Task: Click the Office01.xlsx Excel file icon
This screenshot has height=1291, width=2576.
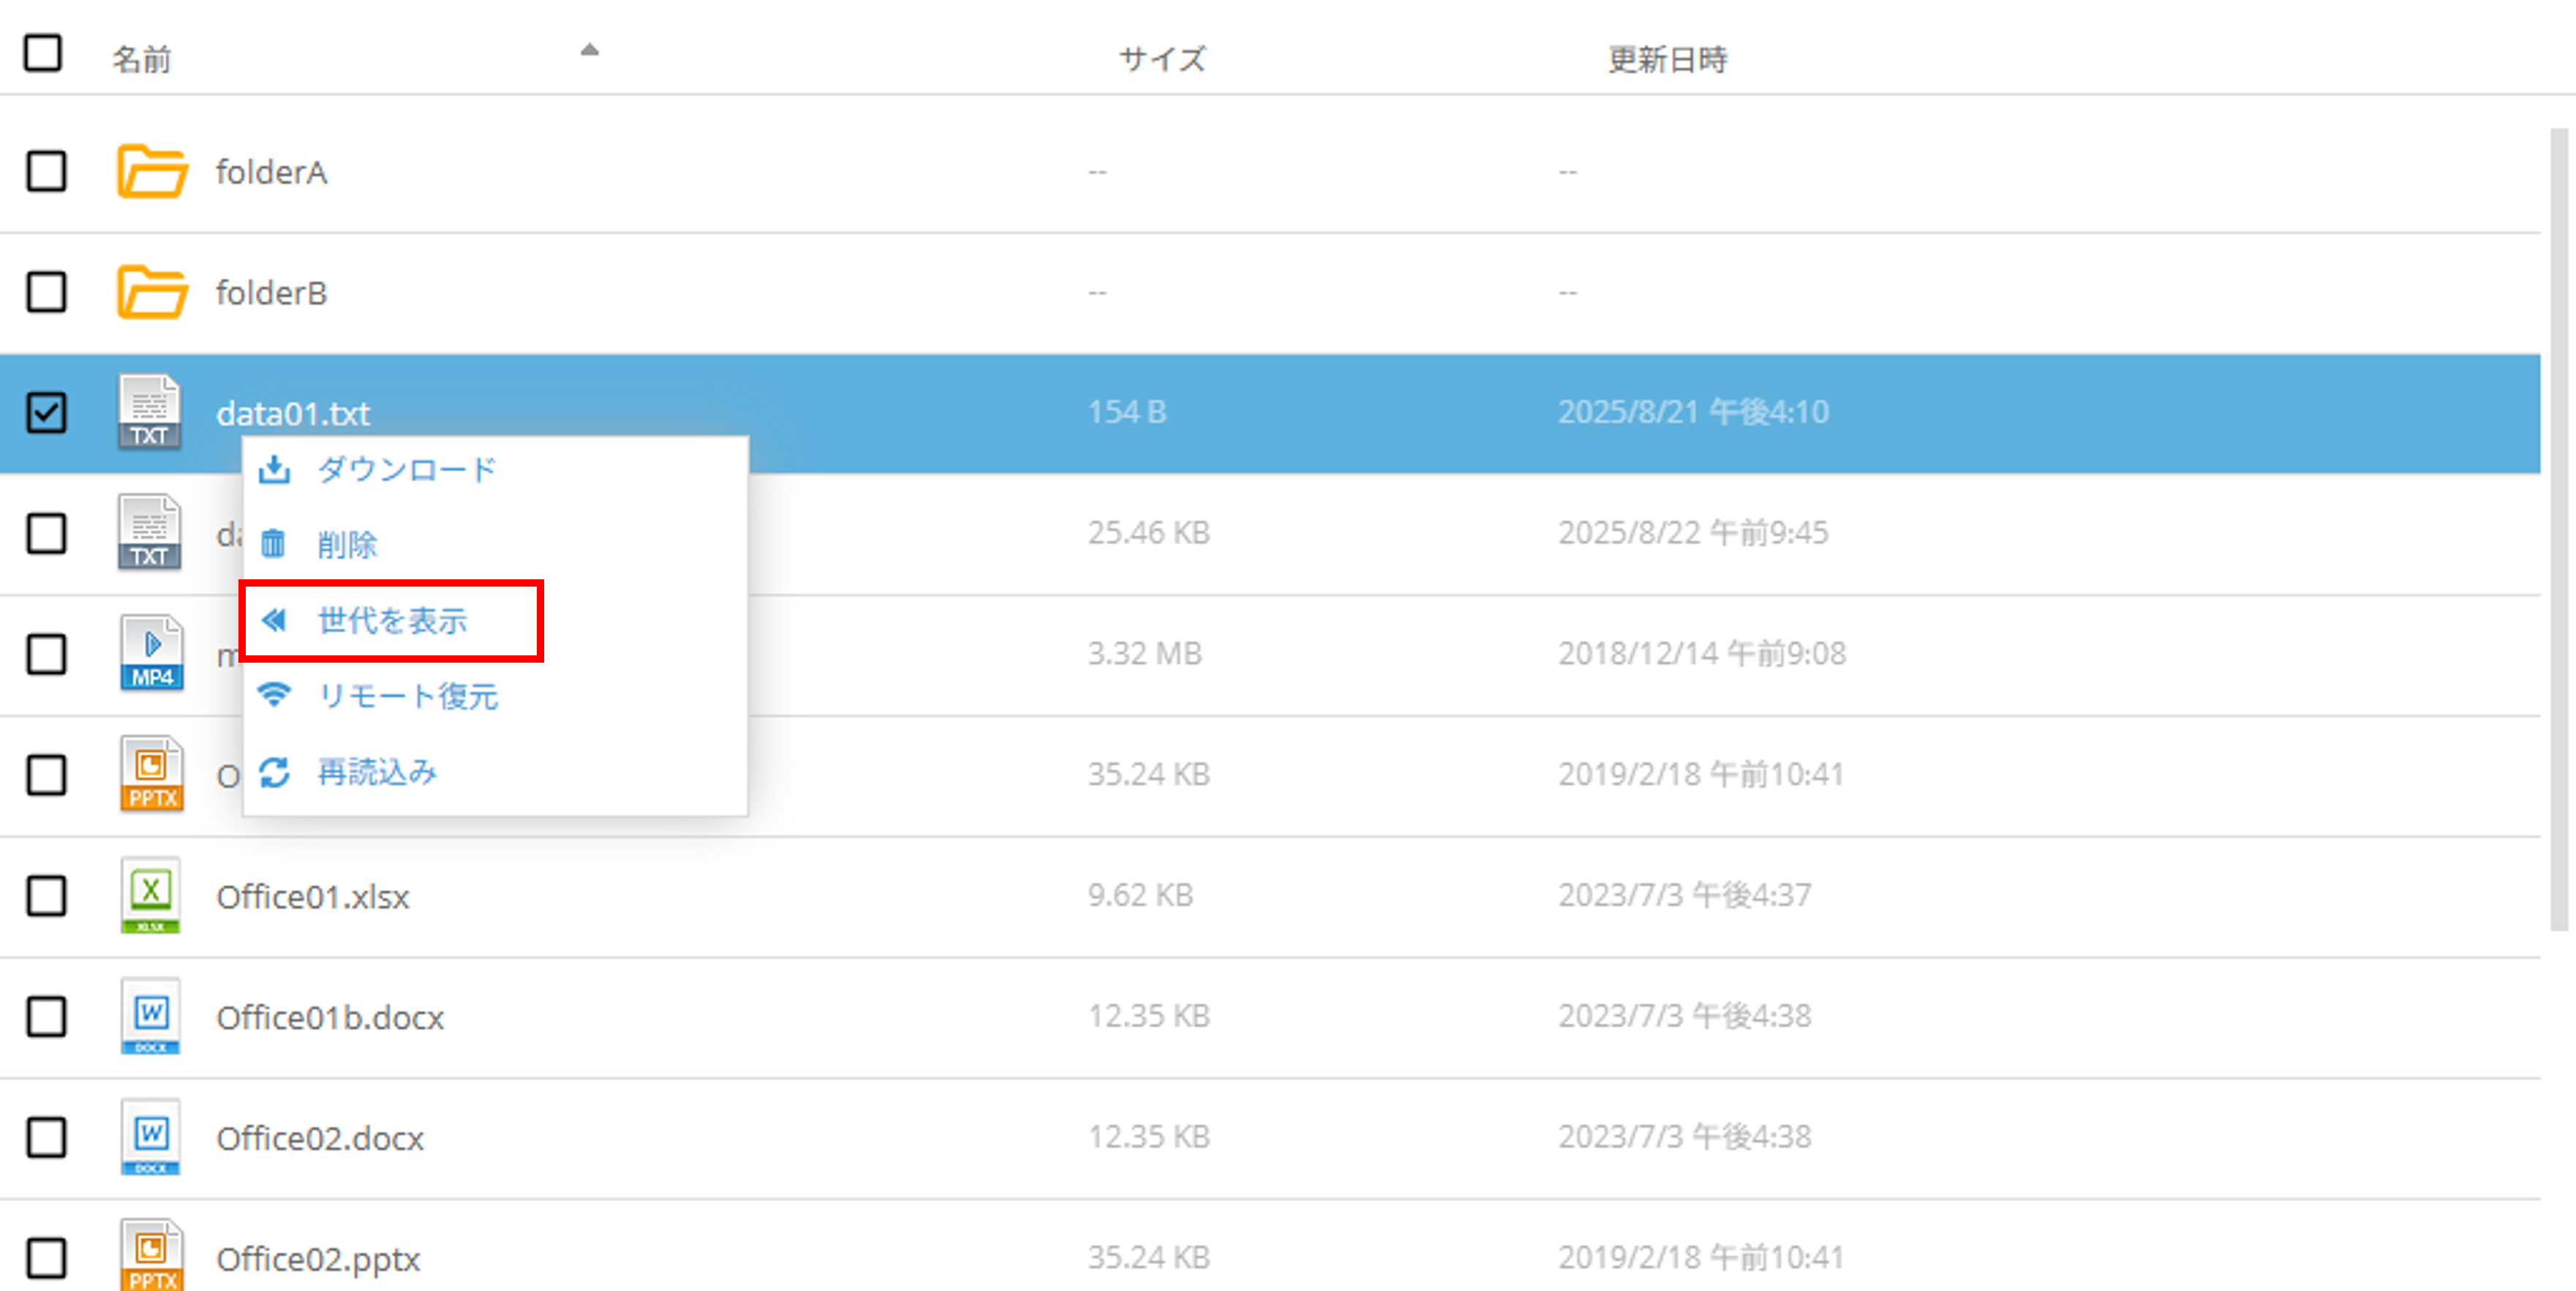Action: pyautogui.click(x=150, y=895)
